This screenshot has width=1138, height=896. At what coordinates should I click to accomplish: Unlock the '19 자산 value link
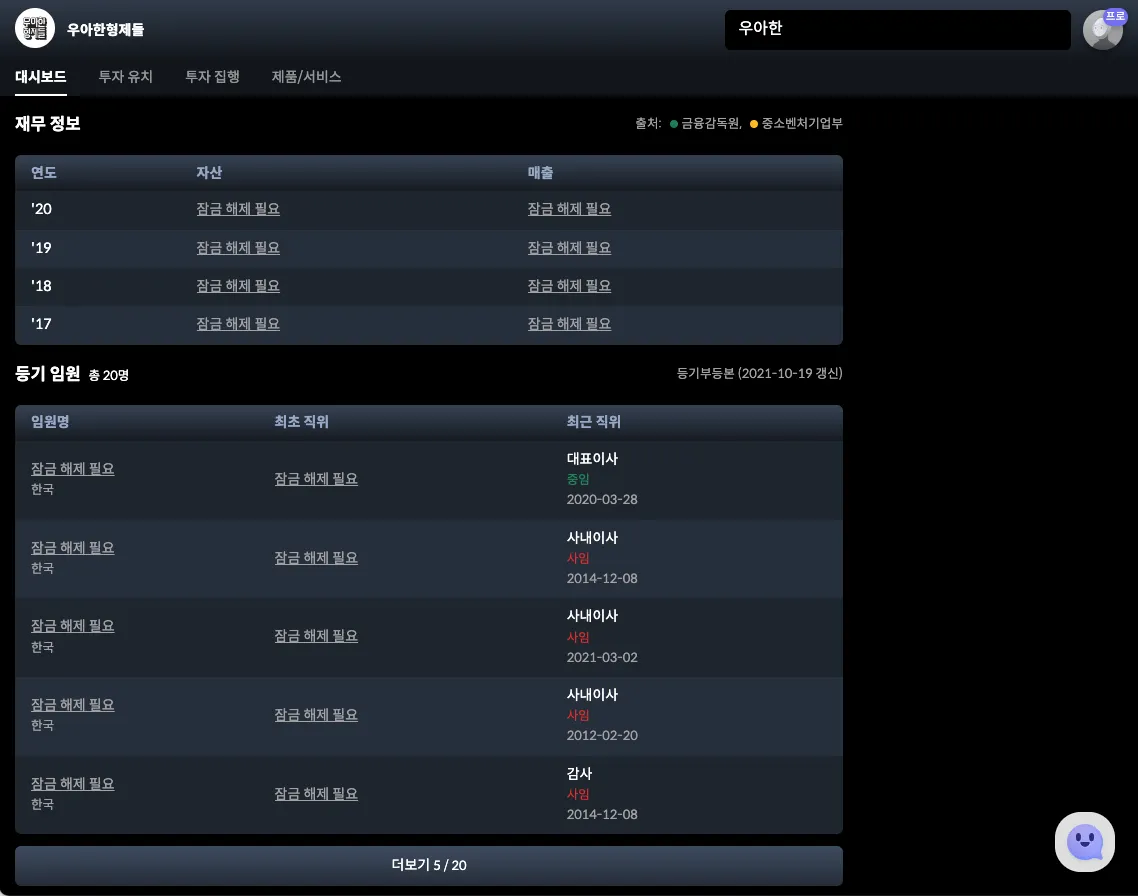point(238,248)
